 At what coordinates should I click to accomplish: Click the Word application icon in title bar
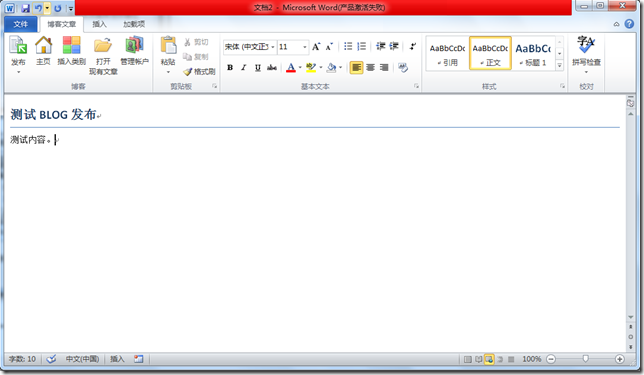coord(9,8)
